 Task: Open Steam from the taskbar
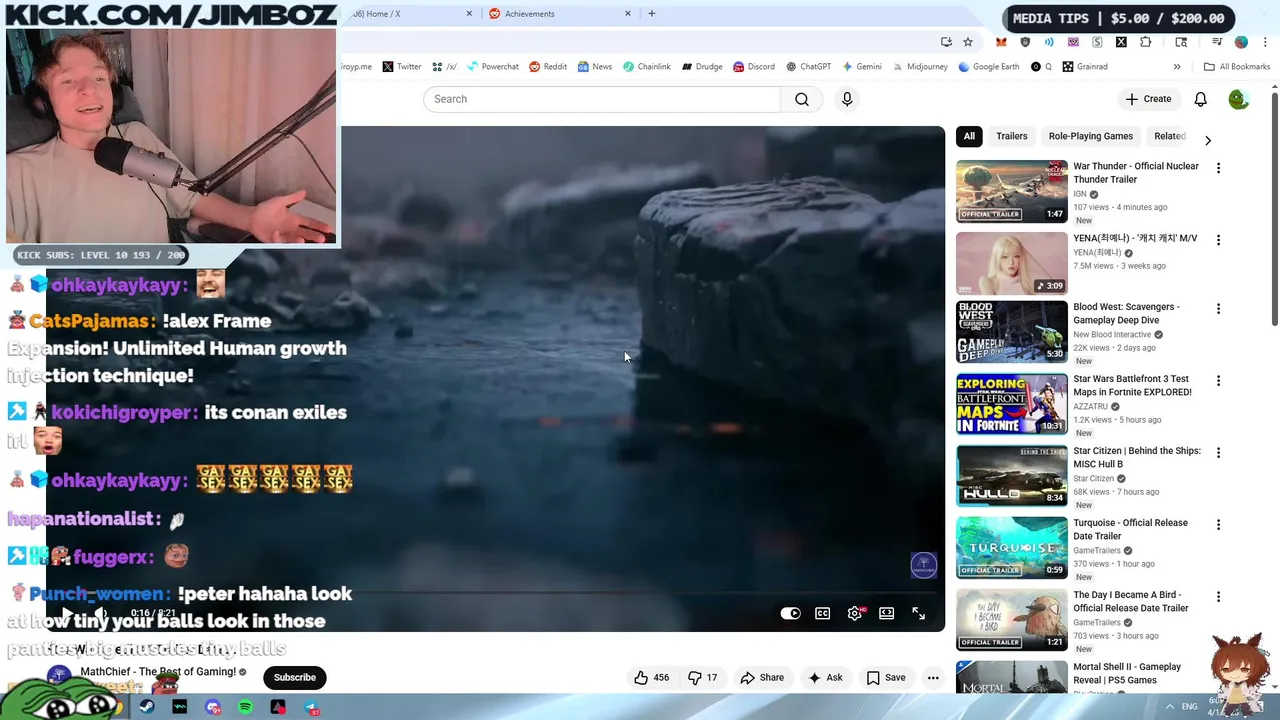[x=147, y=707]
